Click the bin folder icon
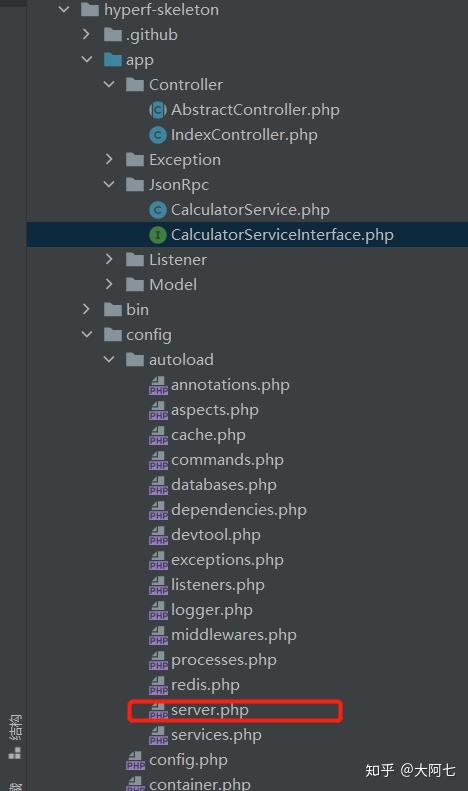 tap(113, 309)
